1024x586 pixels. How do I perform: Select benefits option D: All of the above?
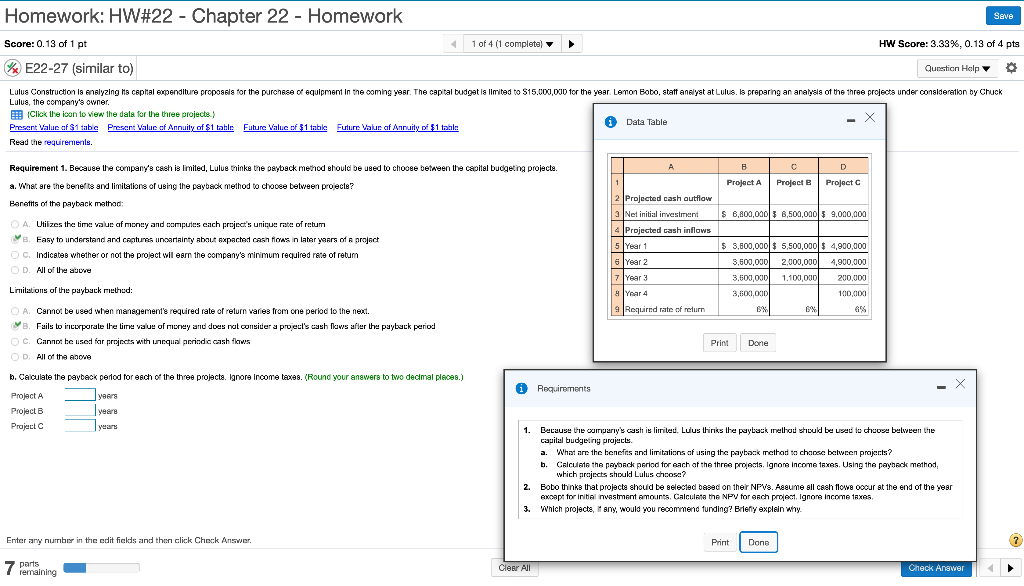point(15,270)
